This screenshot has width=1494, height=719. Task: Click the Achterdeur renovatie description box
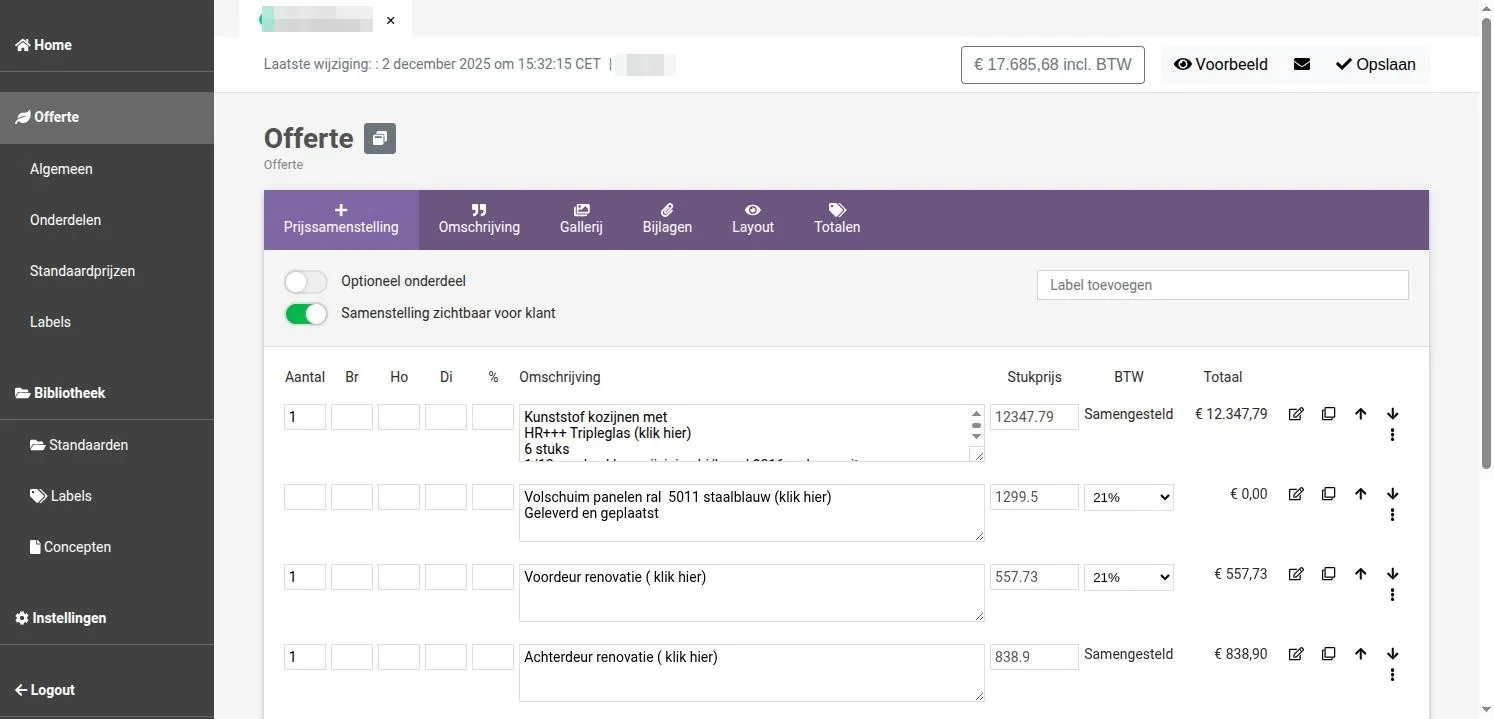click(751, 673)
